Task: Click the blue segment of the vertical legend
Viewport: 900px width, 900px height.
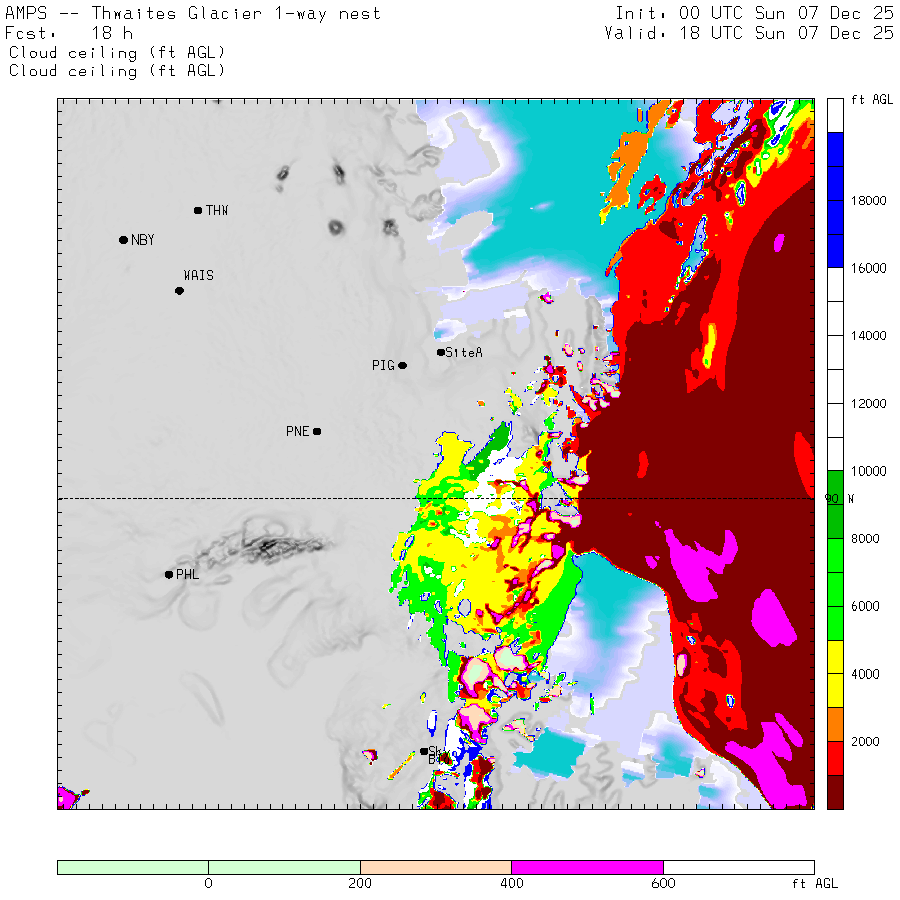Action: click(x=835, y=200)
